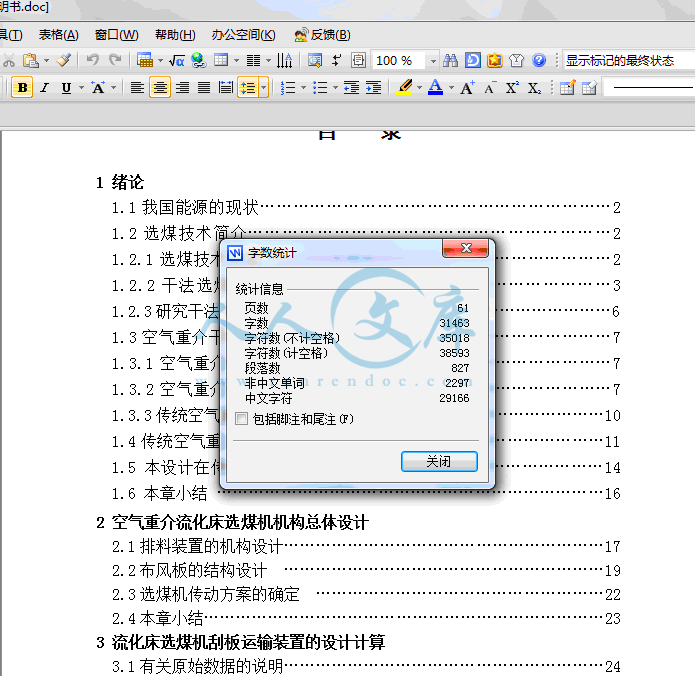Click the orange star favorites icon
This screenshot has width=695, height=676.
coord(494,60)
